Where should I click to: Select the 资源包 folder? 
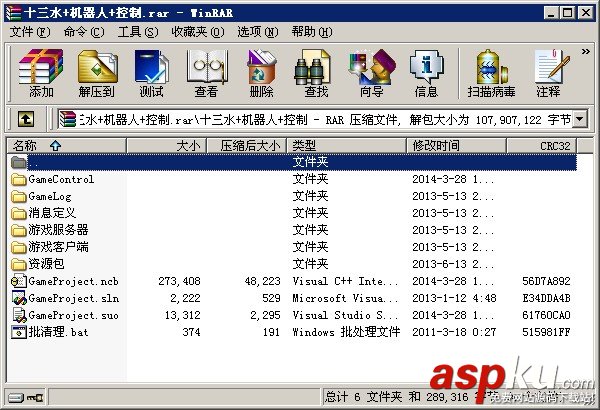(38, 264)
